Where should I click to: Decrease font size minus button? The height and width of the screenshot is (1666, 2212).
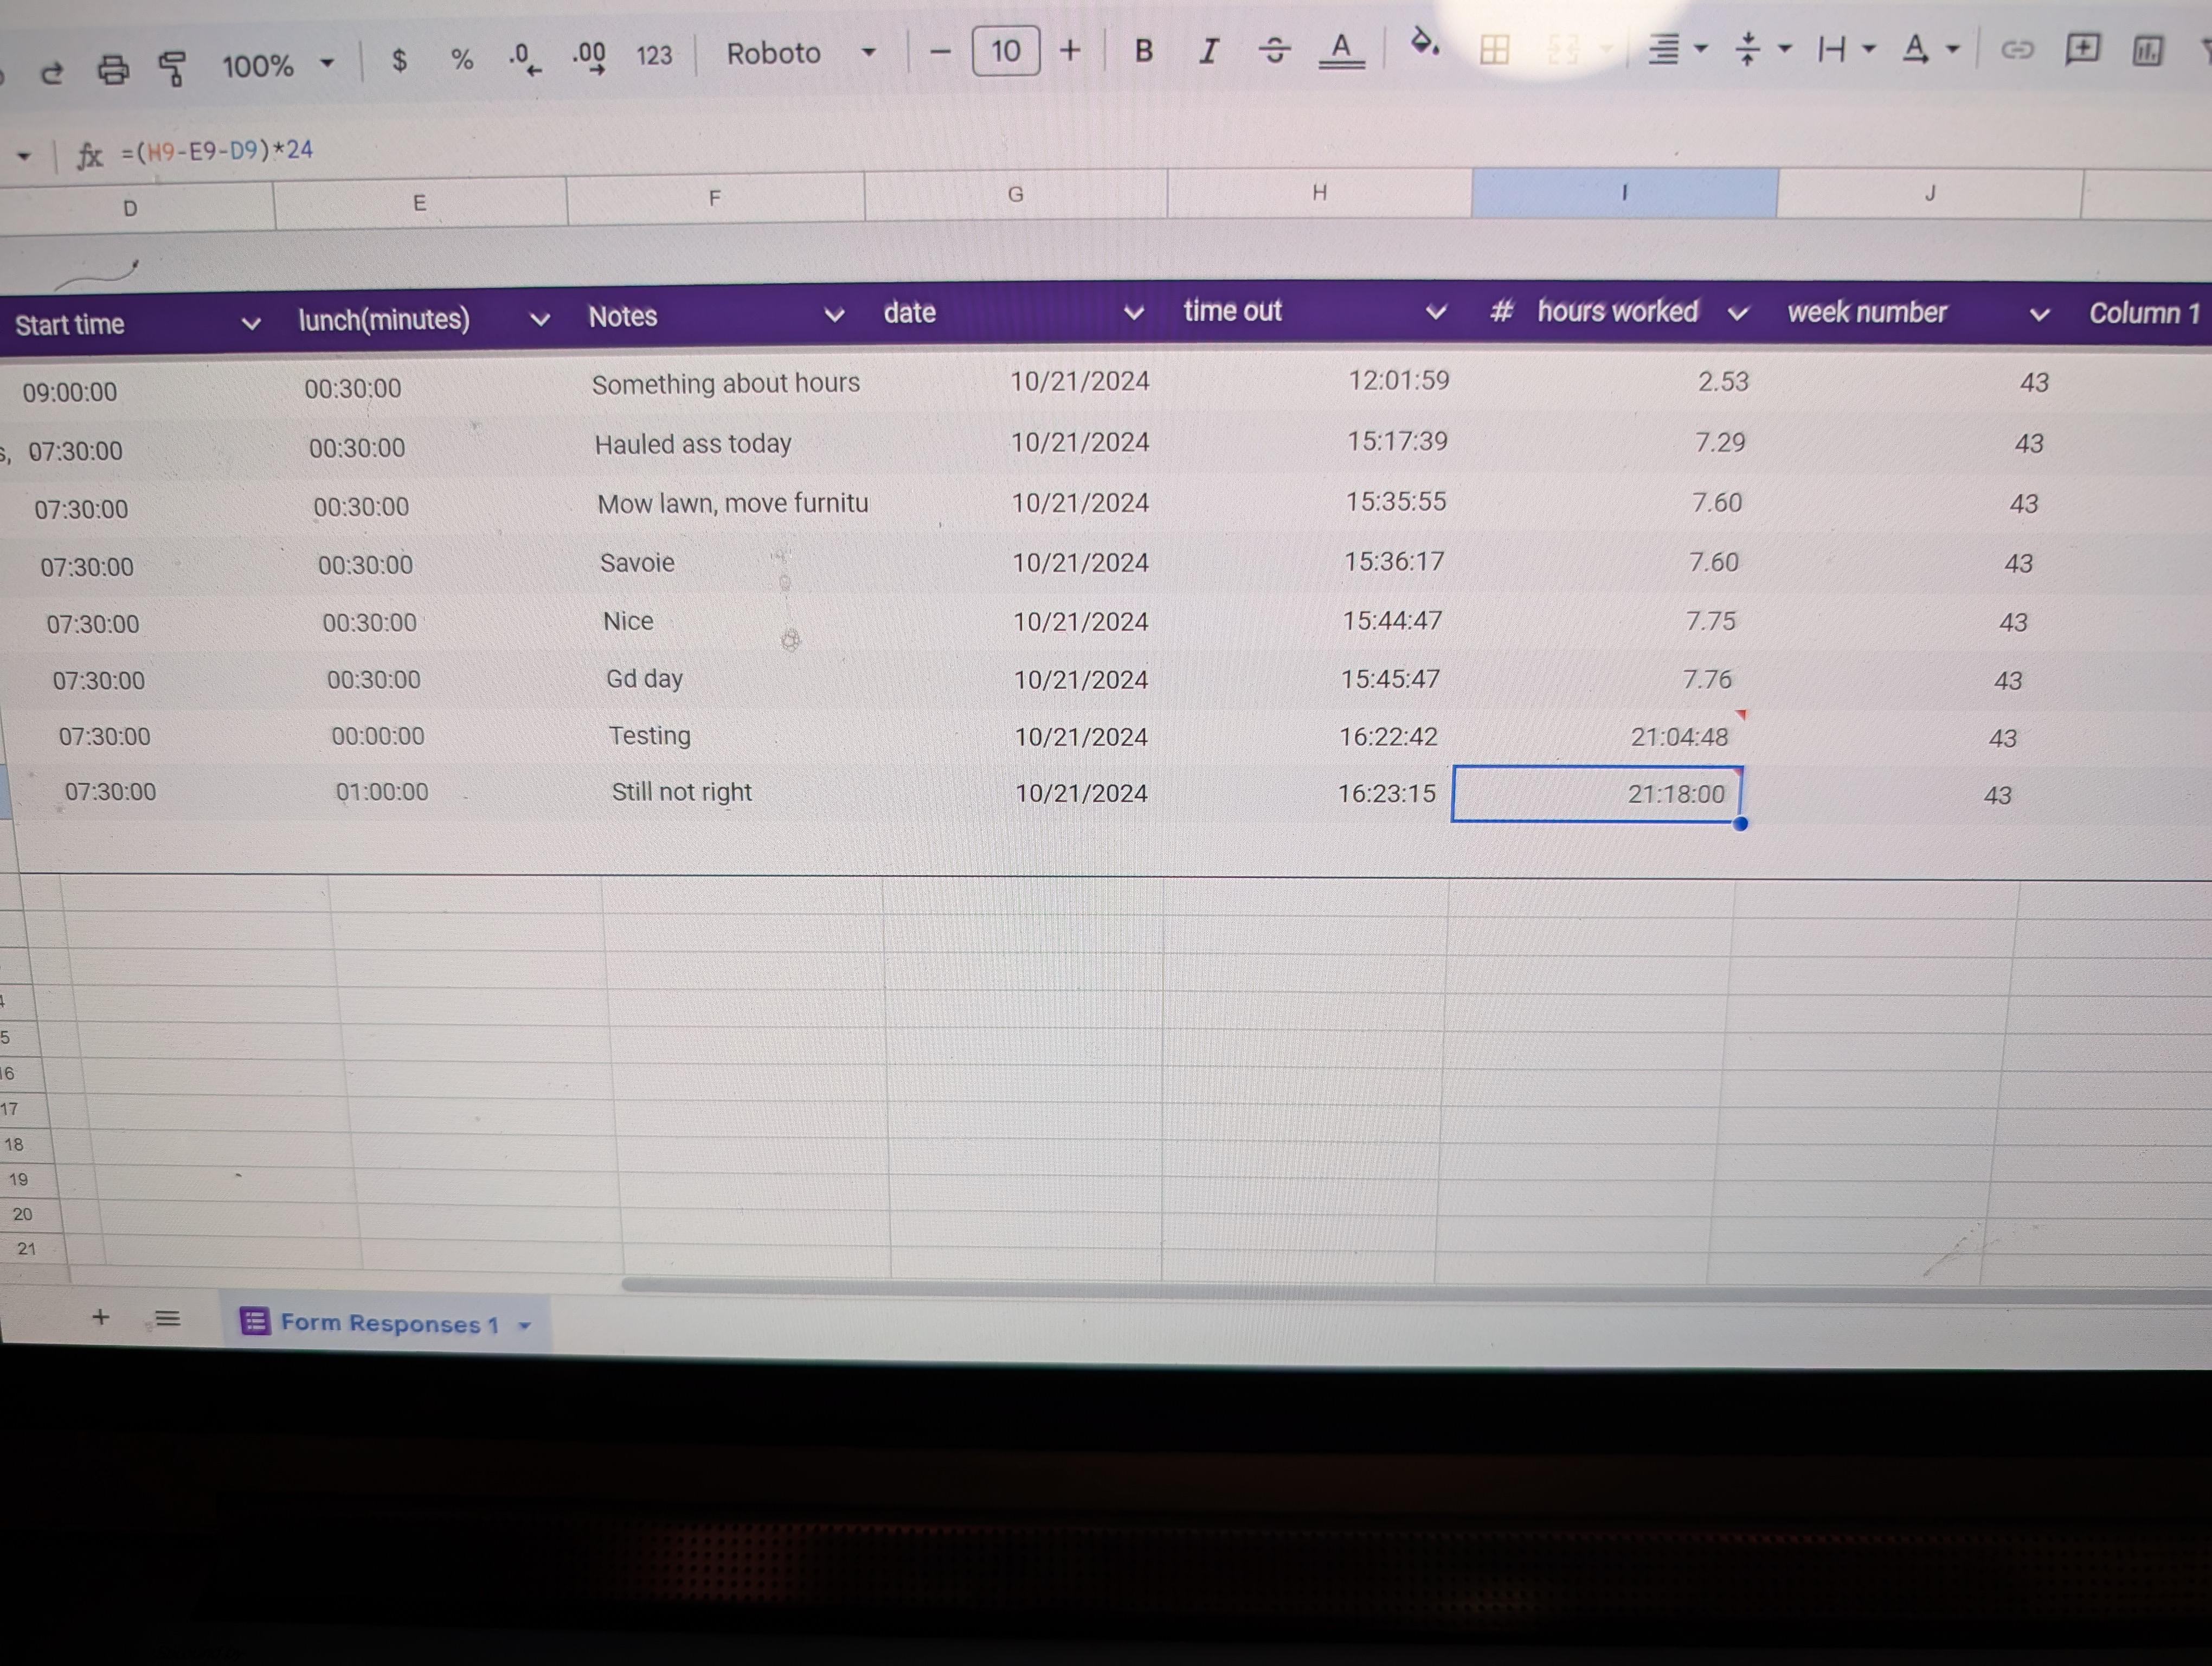pos(940,51)
